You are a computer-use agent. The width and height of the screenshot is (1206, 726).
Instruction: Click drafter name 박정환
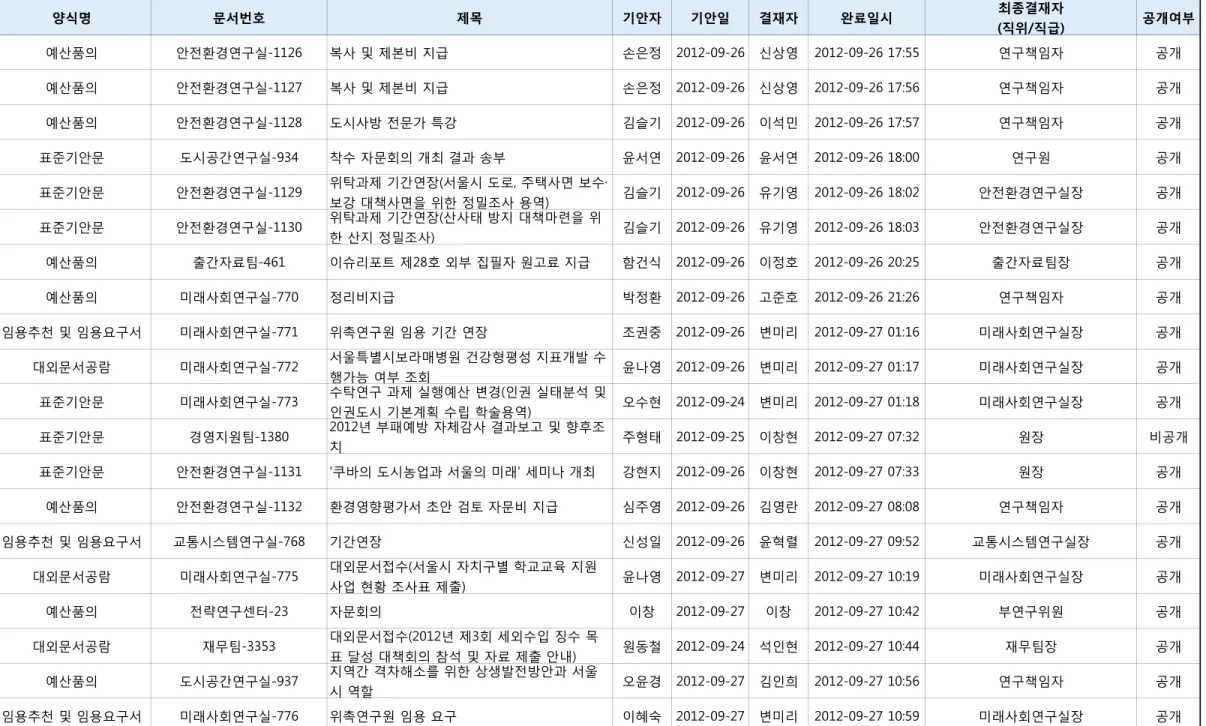click(641, 298)
